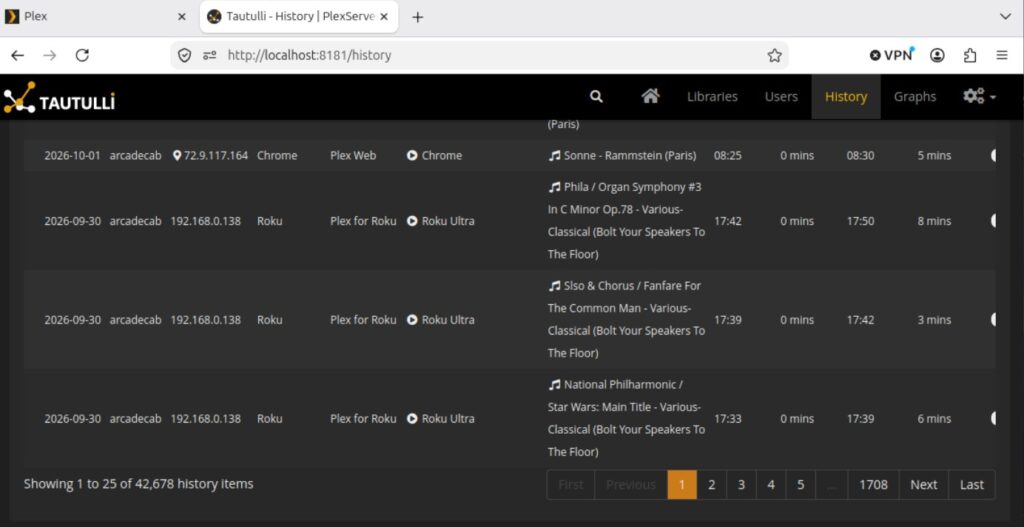
Task: Click music note icon beside Fanfare For The Common Man
Action: pos(554,286)
